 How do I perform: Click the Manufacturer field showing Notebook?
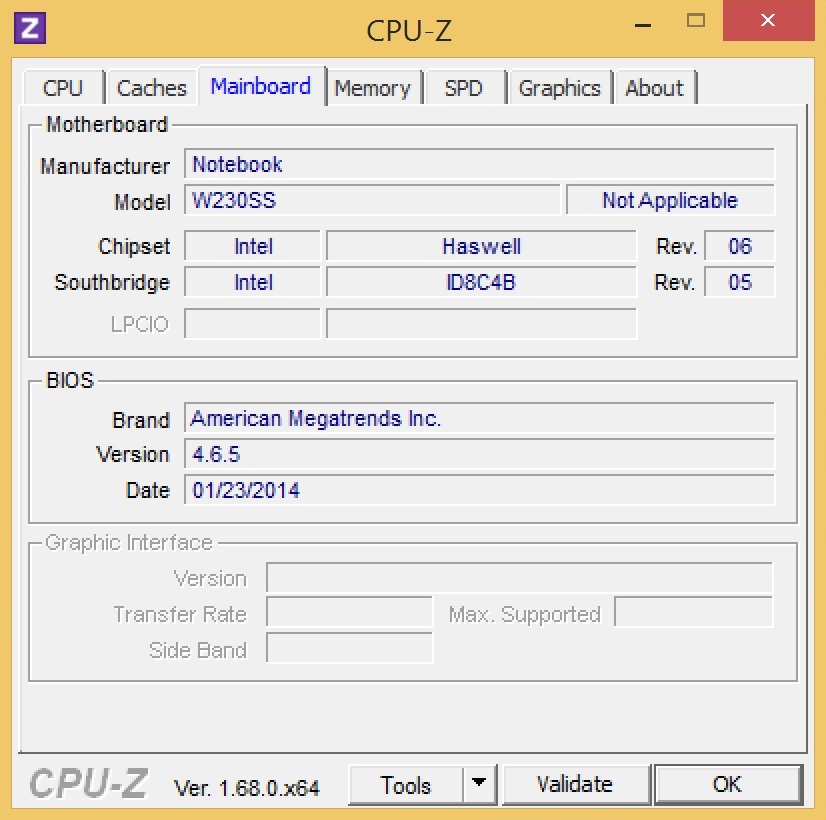click(x=479, y=164)
